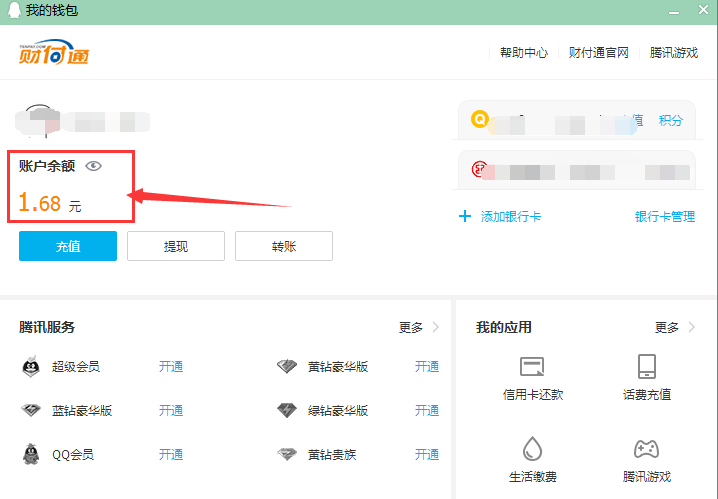
Task: Click the 超级会员 icon
Action: pyautogui.click(x=31, y=366)
